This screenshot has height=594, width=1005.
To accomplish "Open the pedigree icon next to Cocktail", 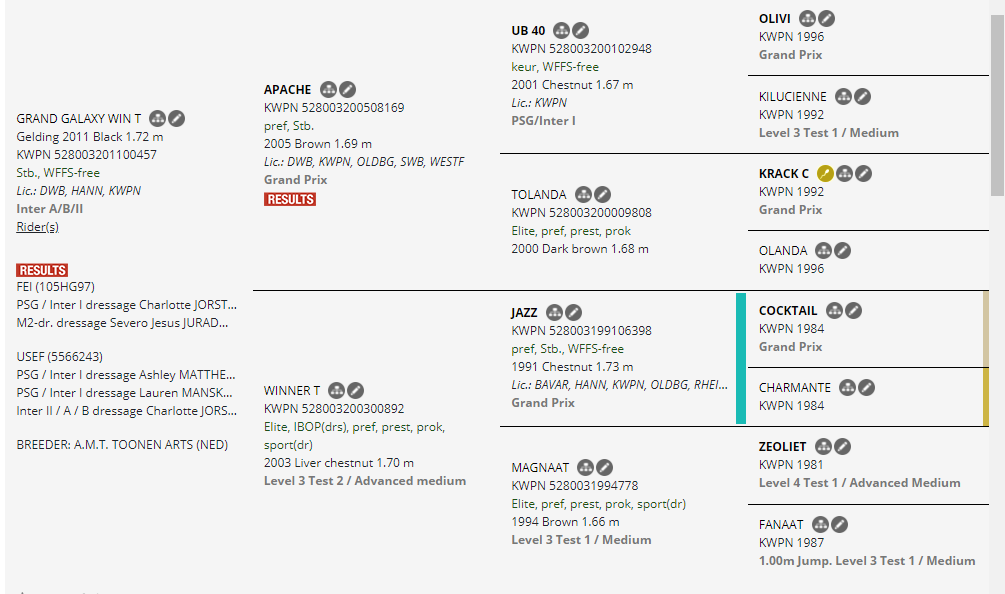I will point(835,311).
